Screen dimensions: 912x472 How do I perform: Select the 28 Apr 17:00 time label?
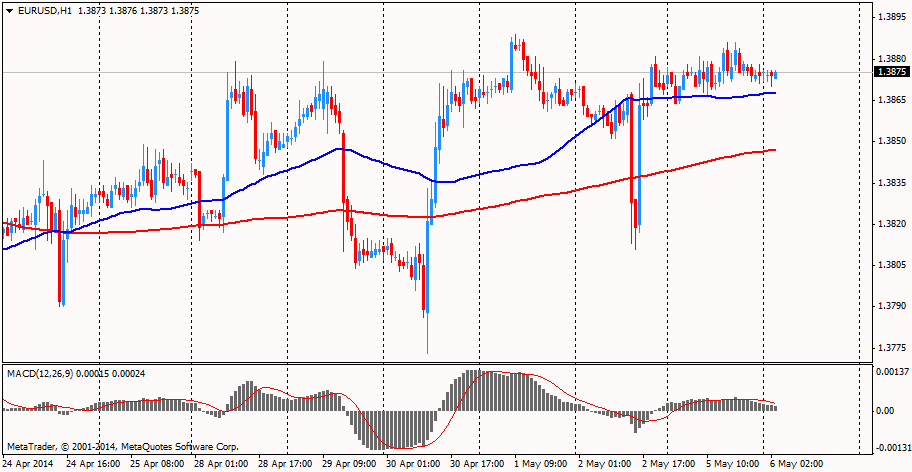coord(285,464)
